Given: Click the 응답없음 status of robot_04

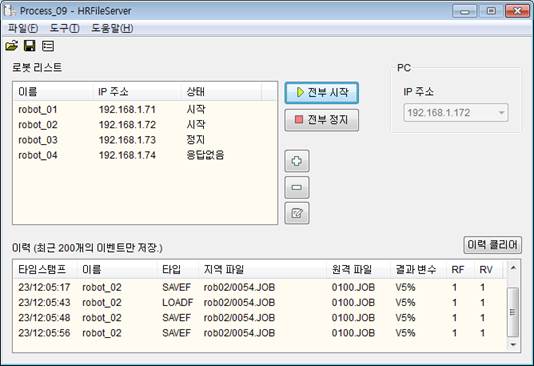Looking at the screenshot, I should (205, 155).
